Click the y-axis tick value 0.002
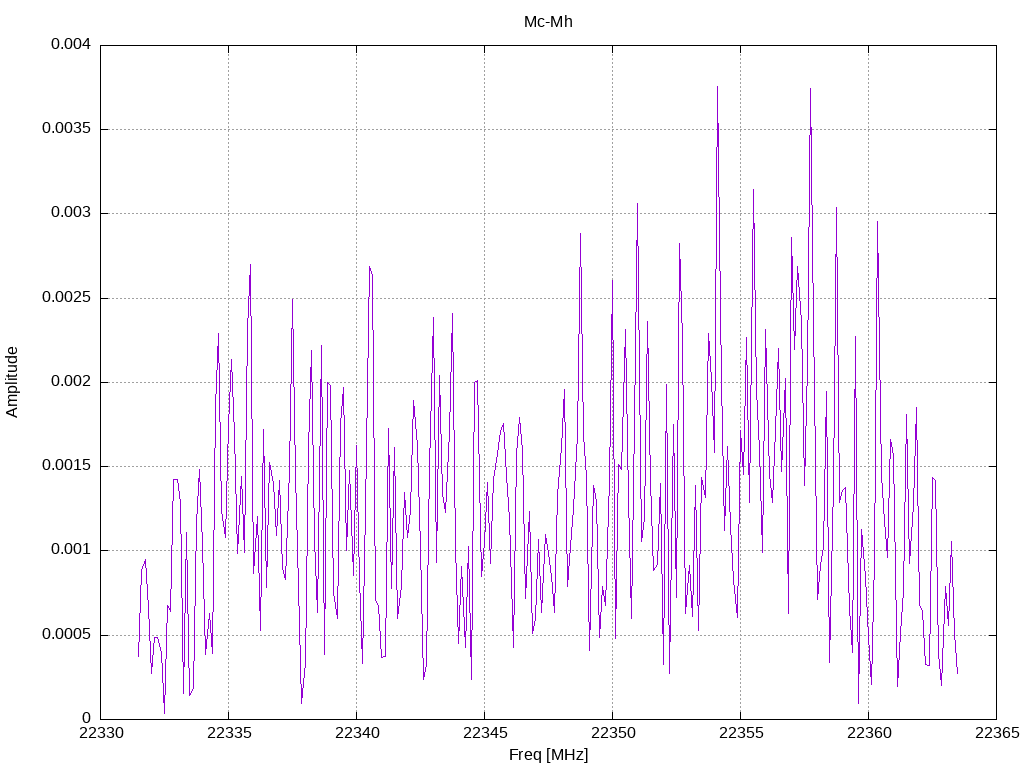Screen dimensions: 1024x768 71,381
